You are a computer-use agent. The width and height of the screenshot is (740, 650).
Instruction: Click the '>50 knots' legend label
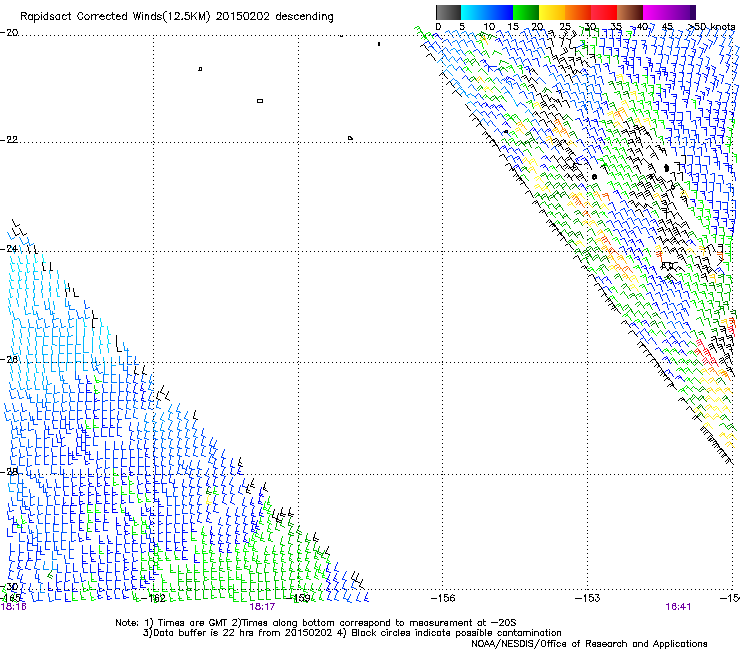711,27
